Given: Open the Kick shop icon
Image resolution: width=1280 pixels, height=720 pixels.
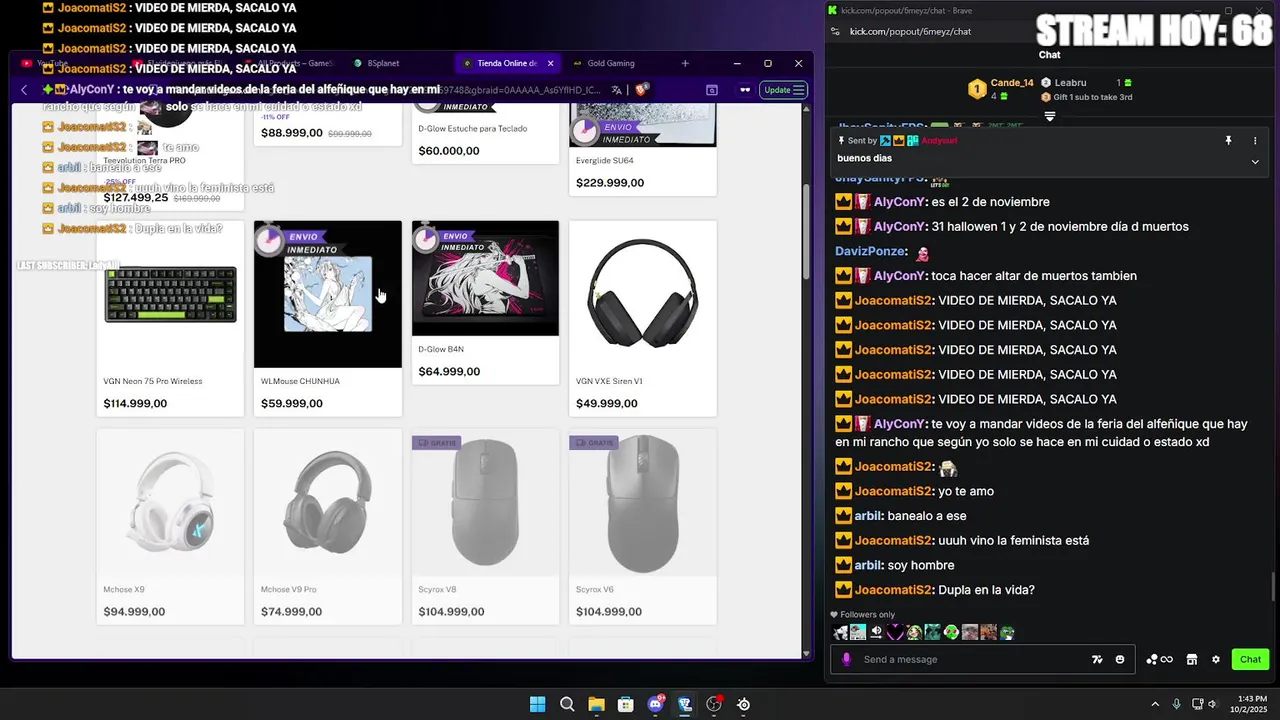Looking at the screenshot, I should [1192, 659].
